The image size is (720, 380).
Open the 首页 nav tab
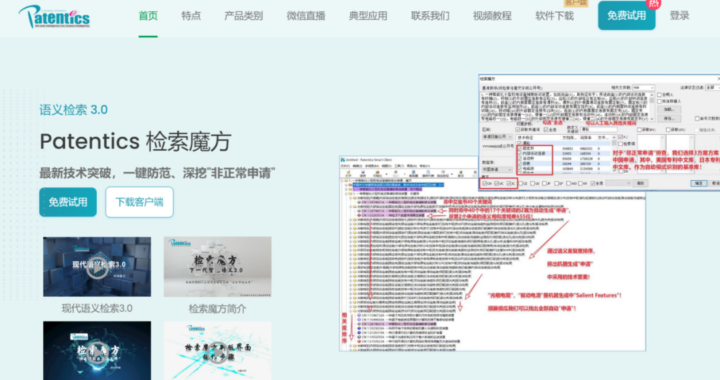148,16
